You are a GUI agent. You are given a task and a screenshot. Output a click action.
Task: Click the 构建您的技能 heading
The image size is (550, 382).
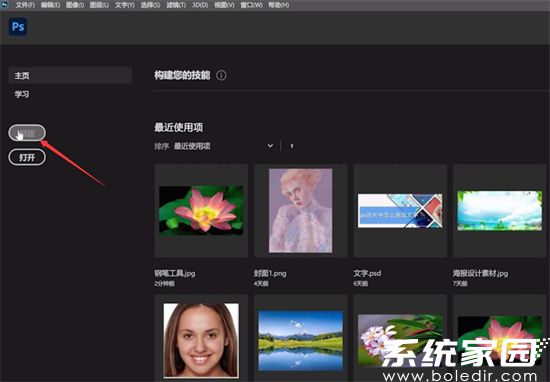point(182,75)
